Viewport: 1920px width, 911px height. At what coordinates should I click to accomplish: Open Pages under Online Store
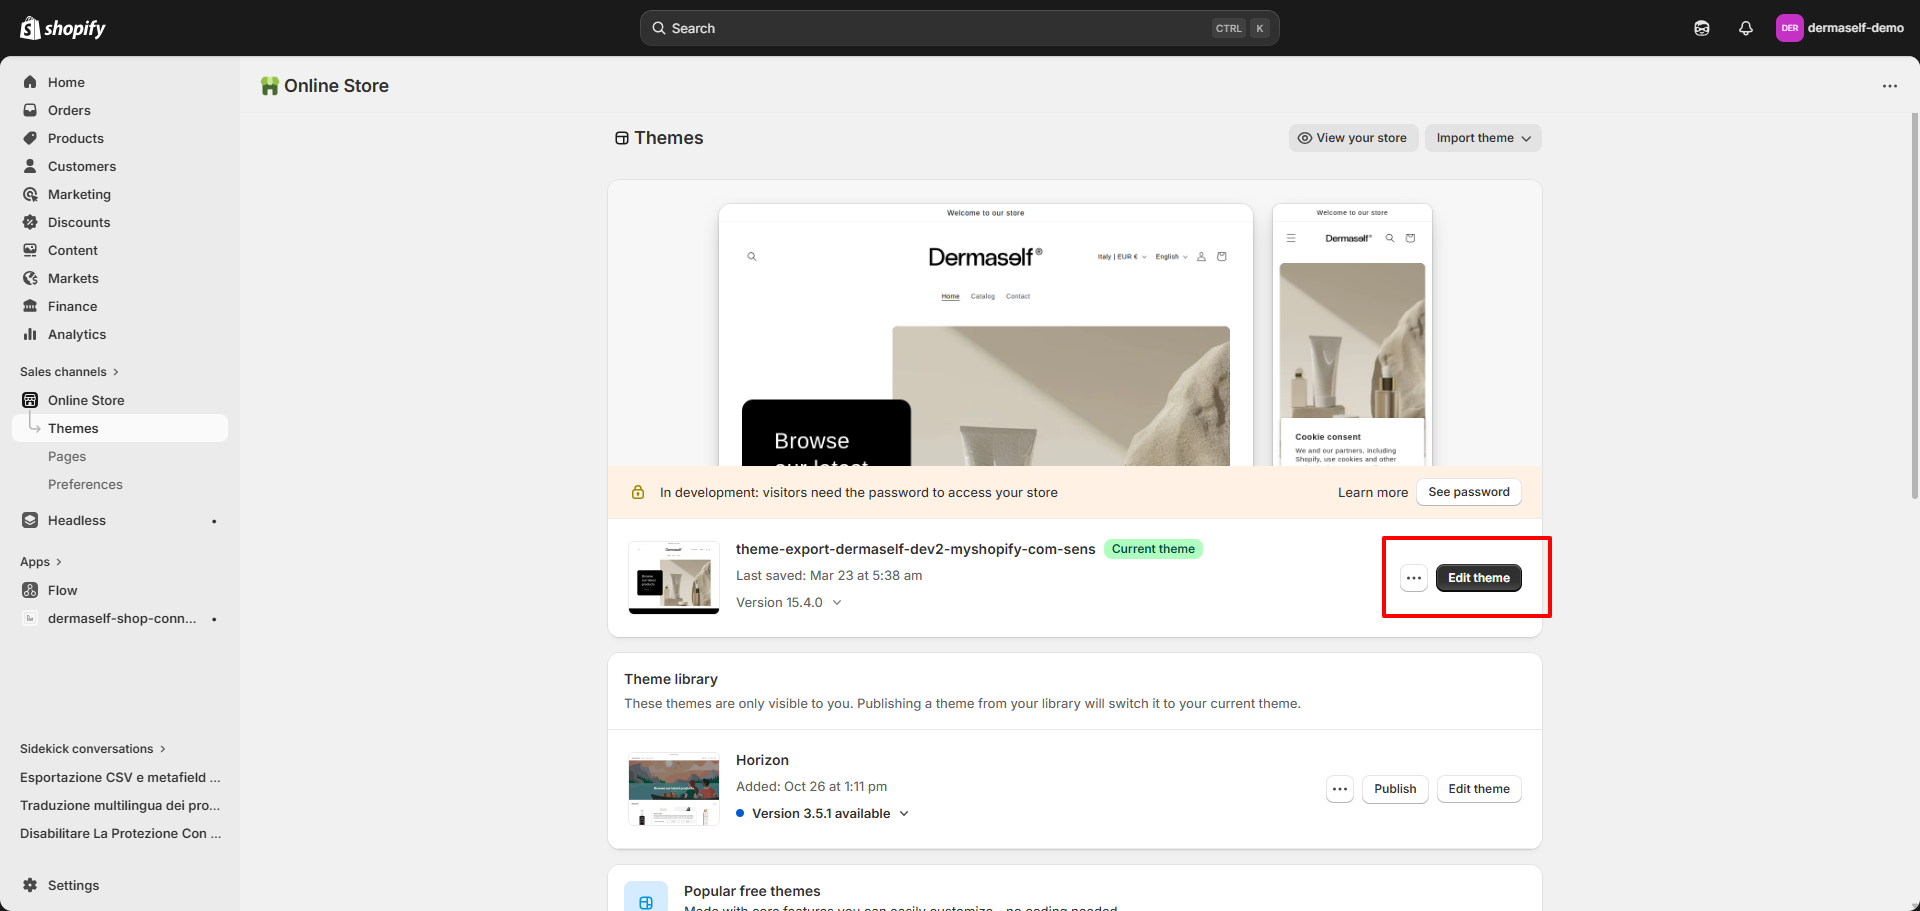point(67,456)
